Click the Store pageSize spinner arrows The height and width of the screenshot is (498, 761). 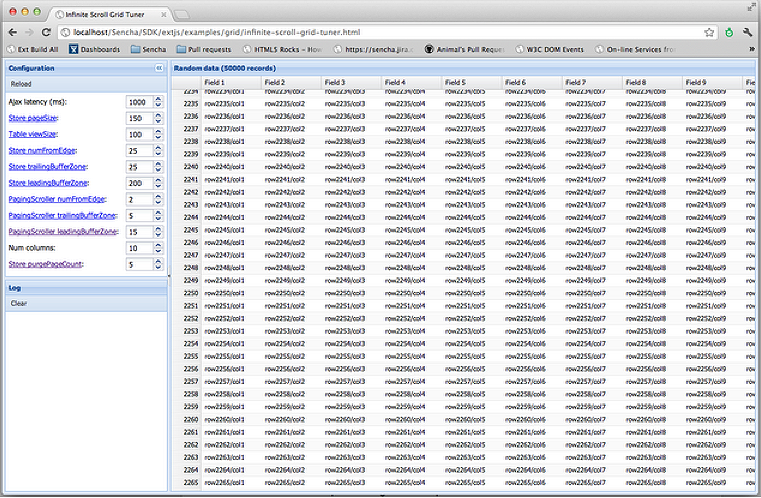(160, 118)
